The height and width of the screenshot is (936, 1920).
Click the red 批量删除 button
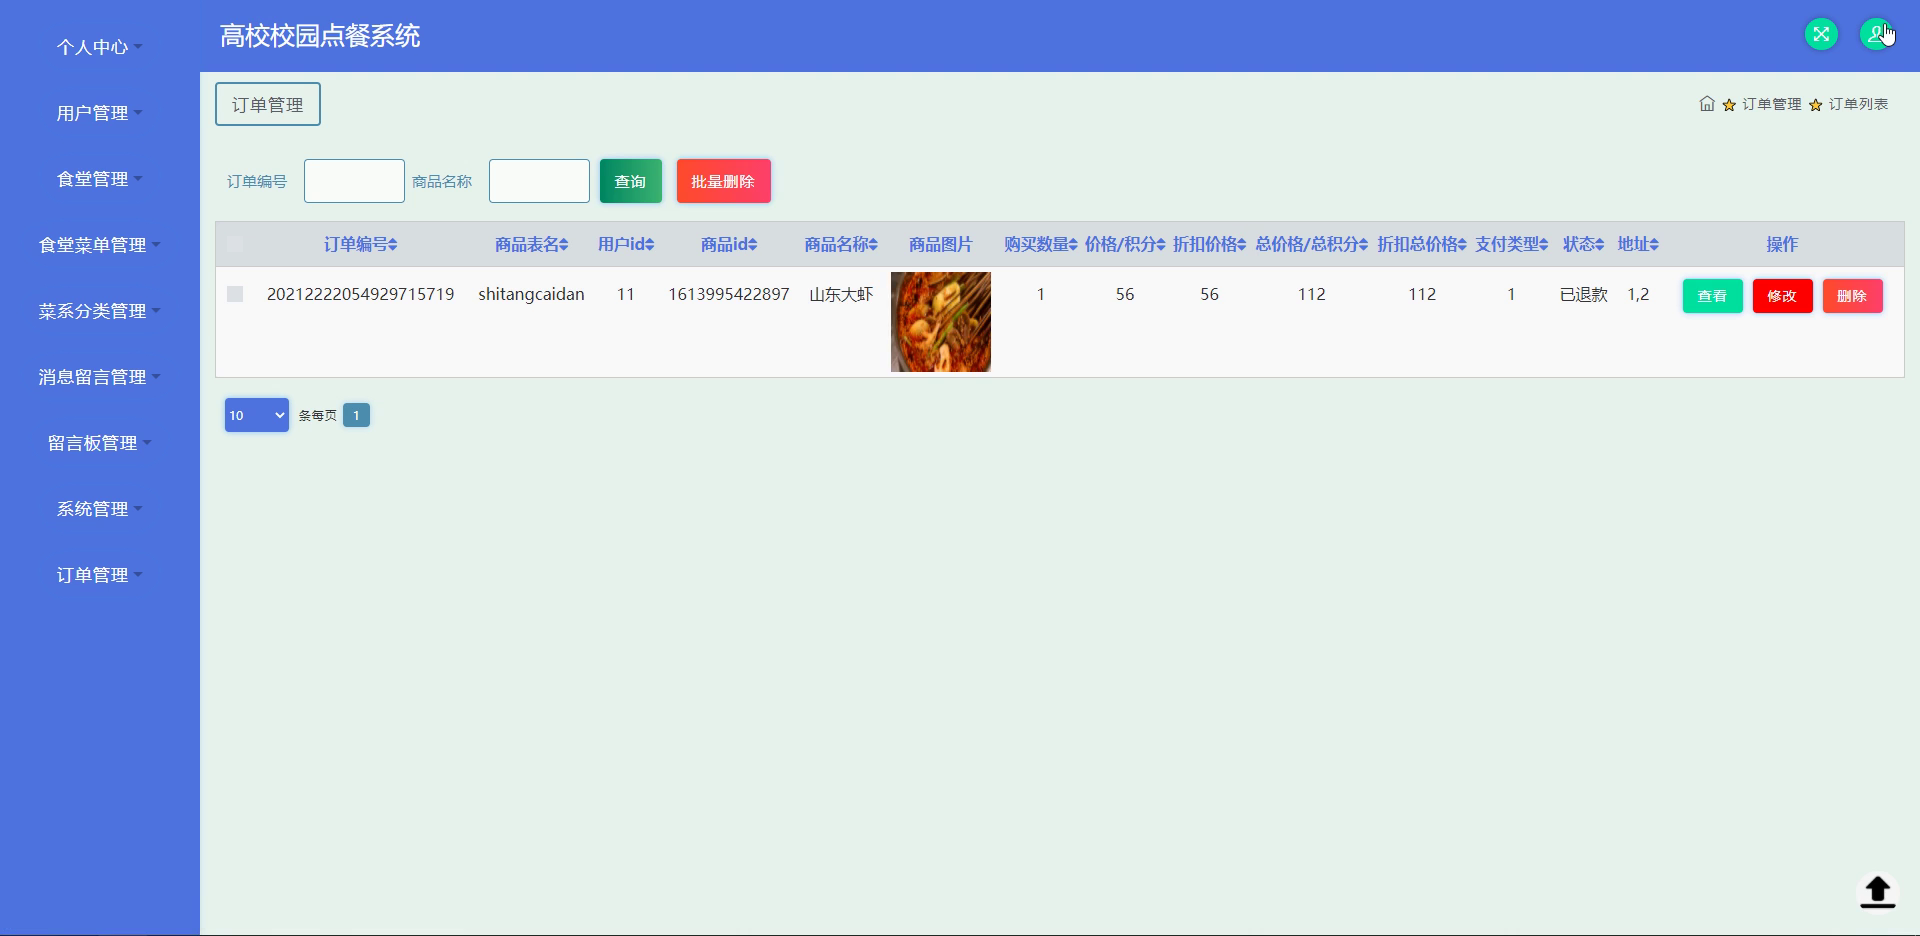(x=723, y=181)
